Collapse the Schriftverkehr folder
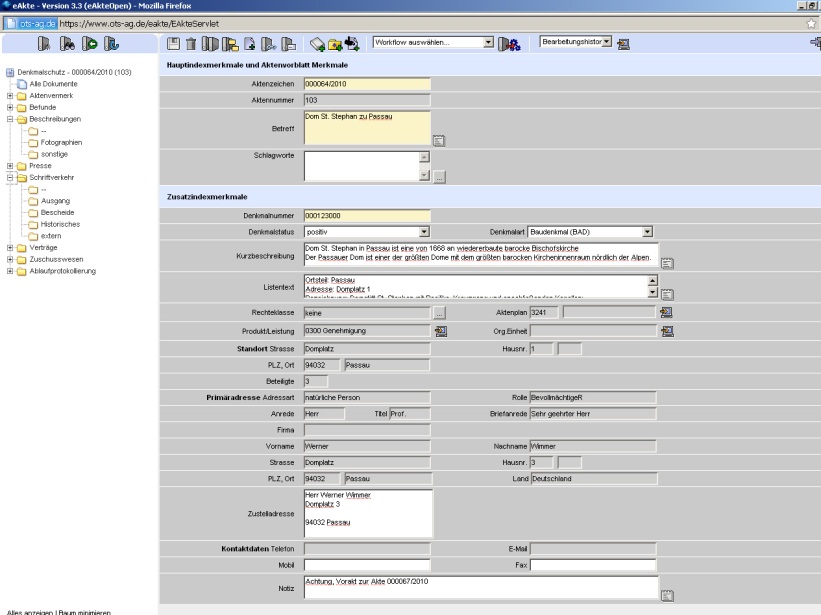Image resolution: width=821 pixels, height=615 pixels. point(9,178)
